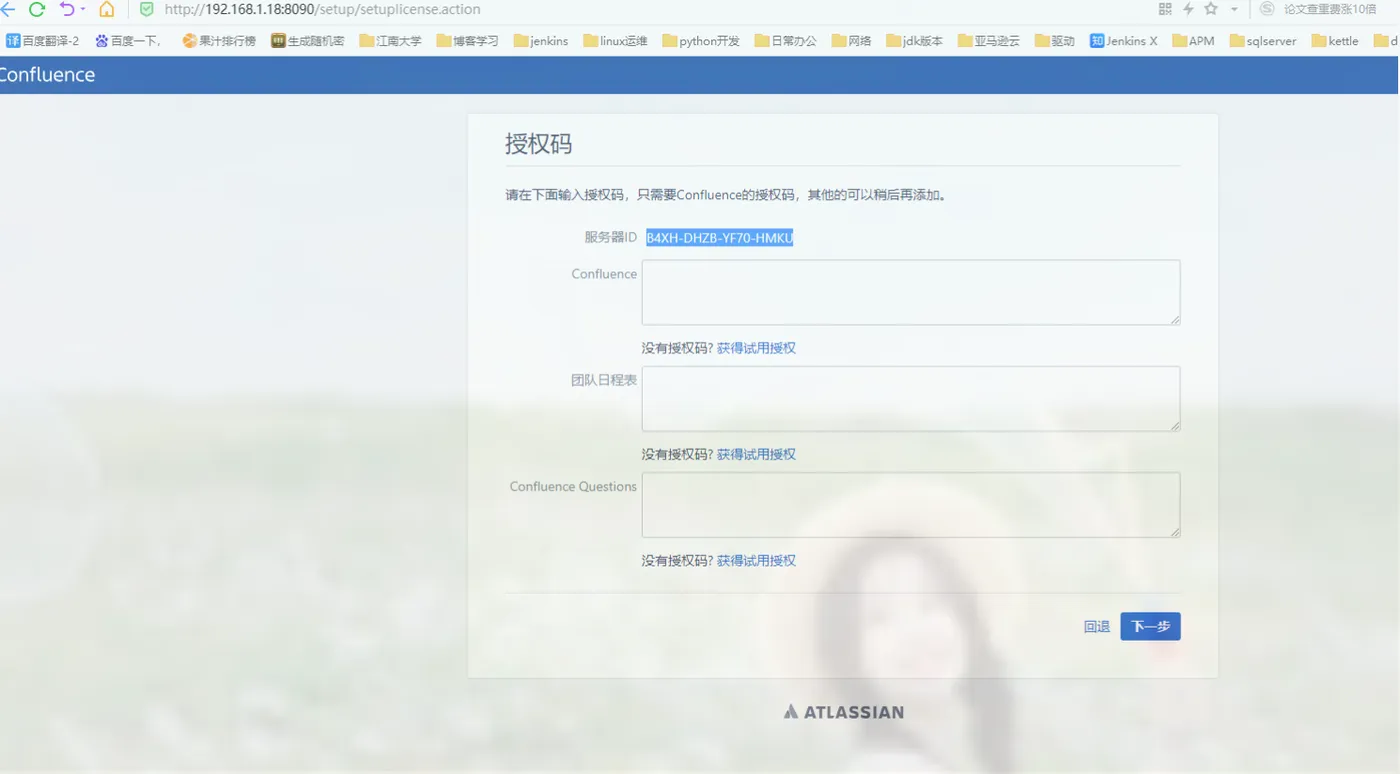Click the resize grip of the Confluence Questions text area

(x=1175, y=531)
